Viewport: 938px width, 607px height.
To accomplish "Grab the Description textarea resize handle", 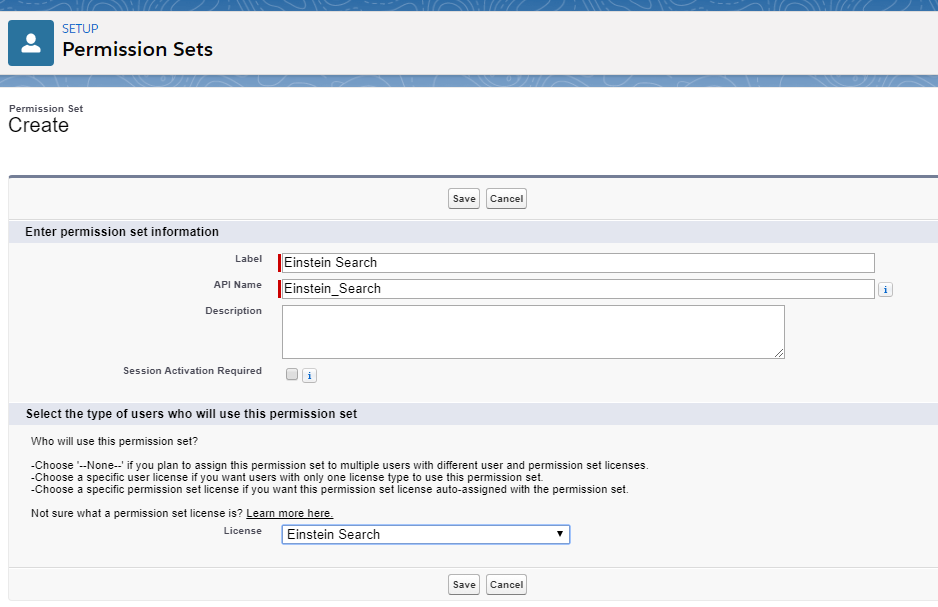I will pos(779,353).
